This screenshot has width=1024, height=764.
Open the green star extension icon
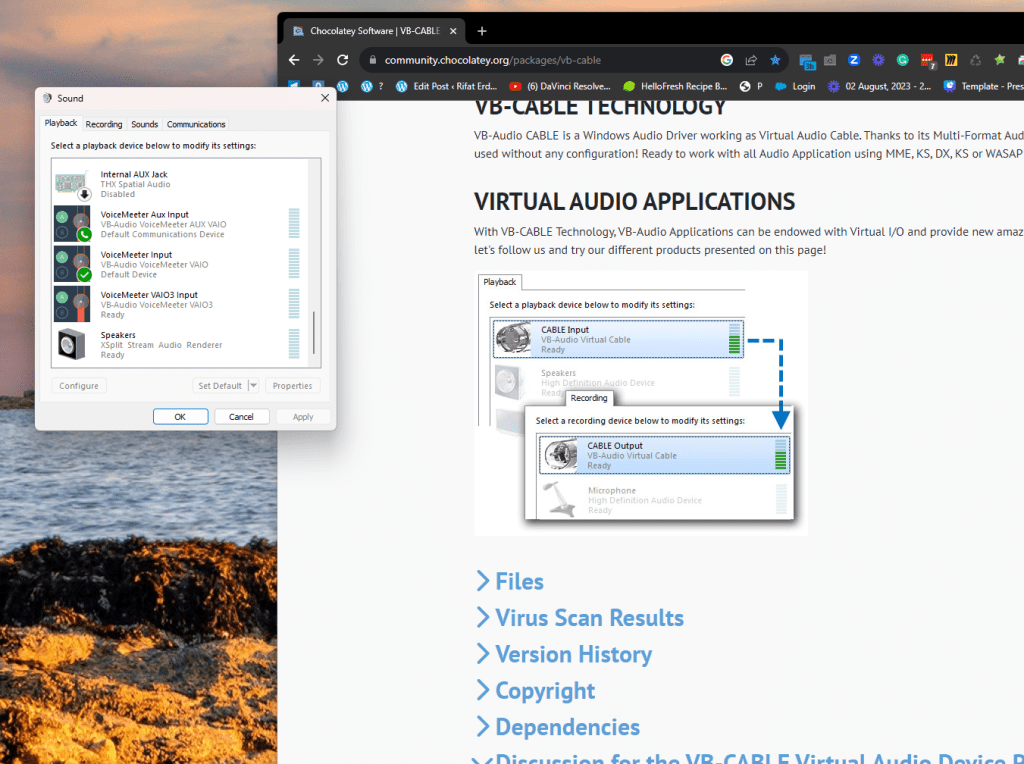[x=999, y=60]
